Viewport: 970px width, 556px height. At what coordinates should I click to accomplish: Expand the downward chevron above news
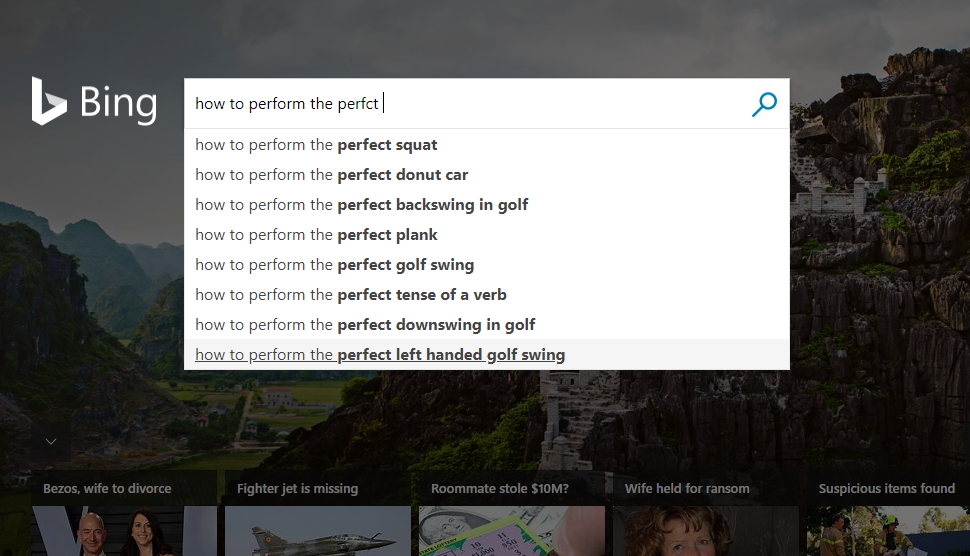click(x=51, y=440)
